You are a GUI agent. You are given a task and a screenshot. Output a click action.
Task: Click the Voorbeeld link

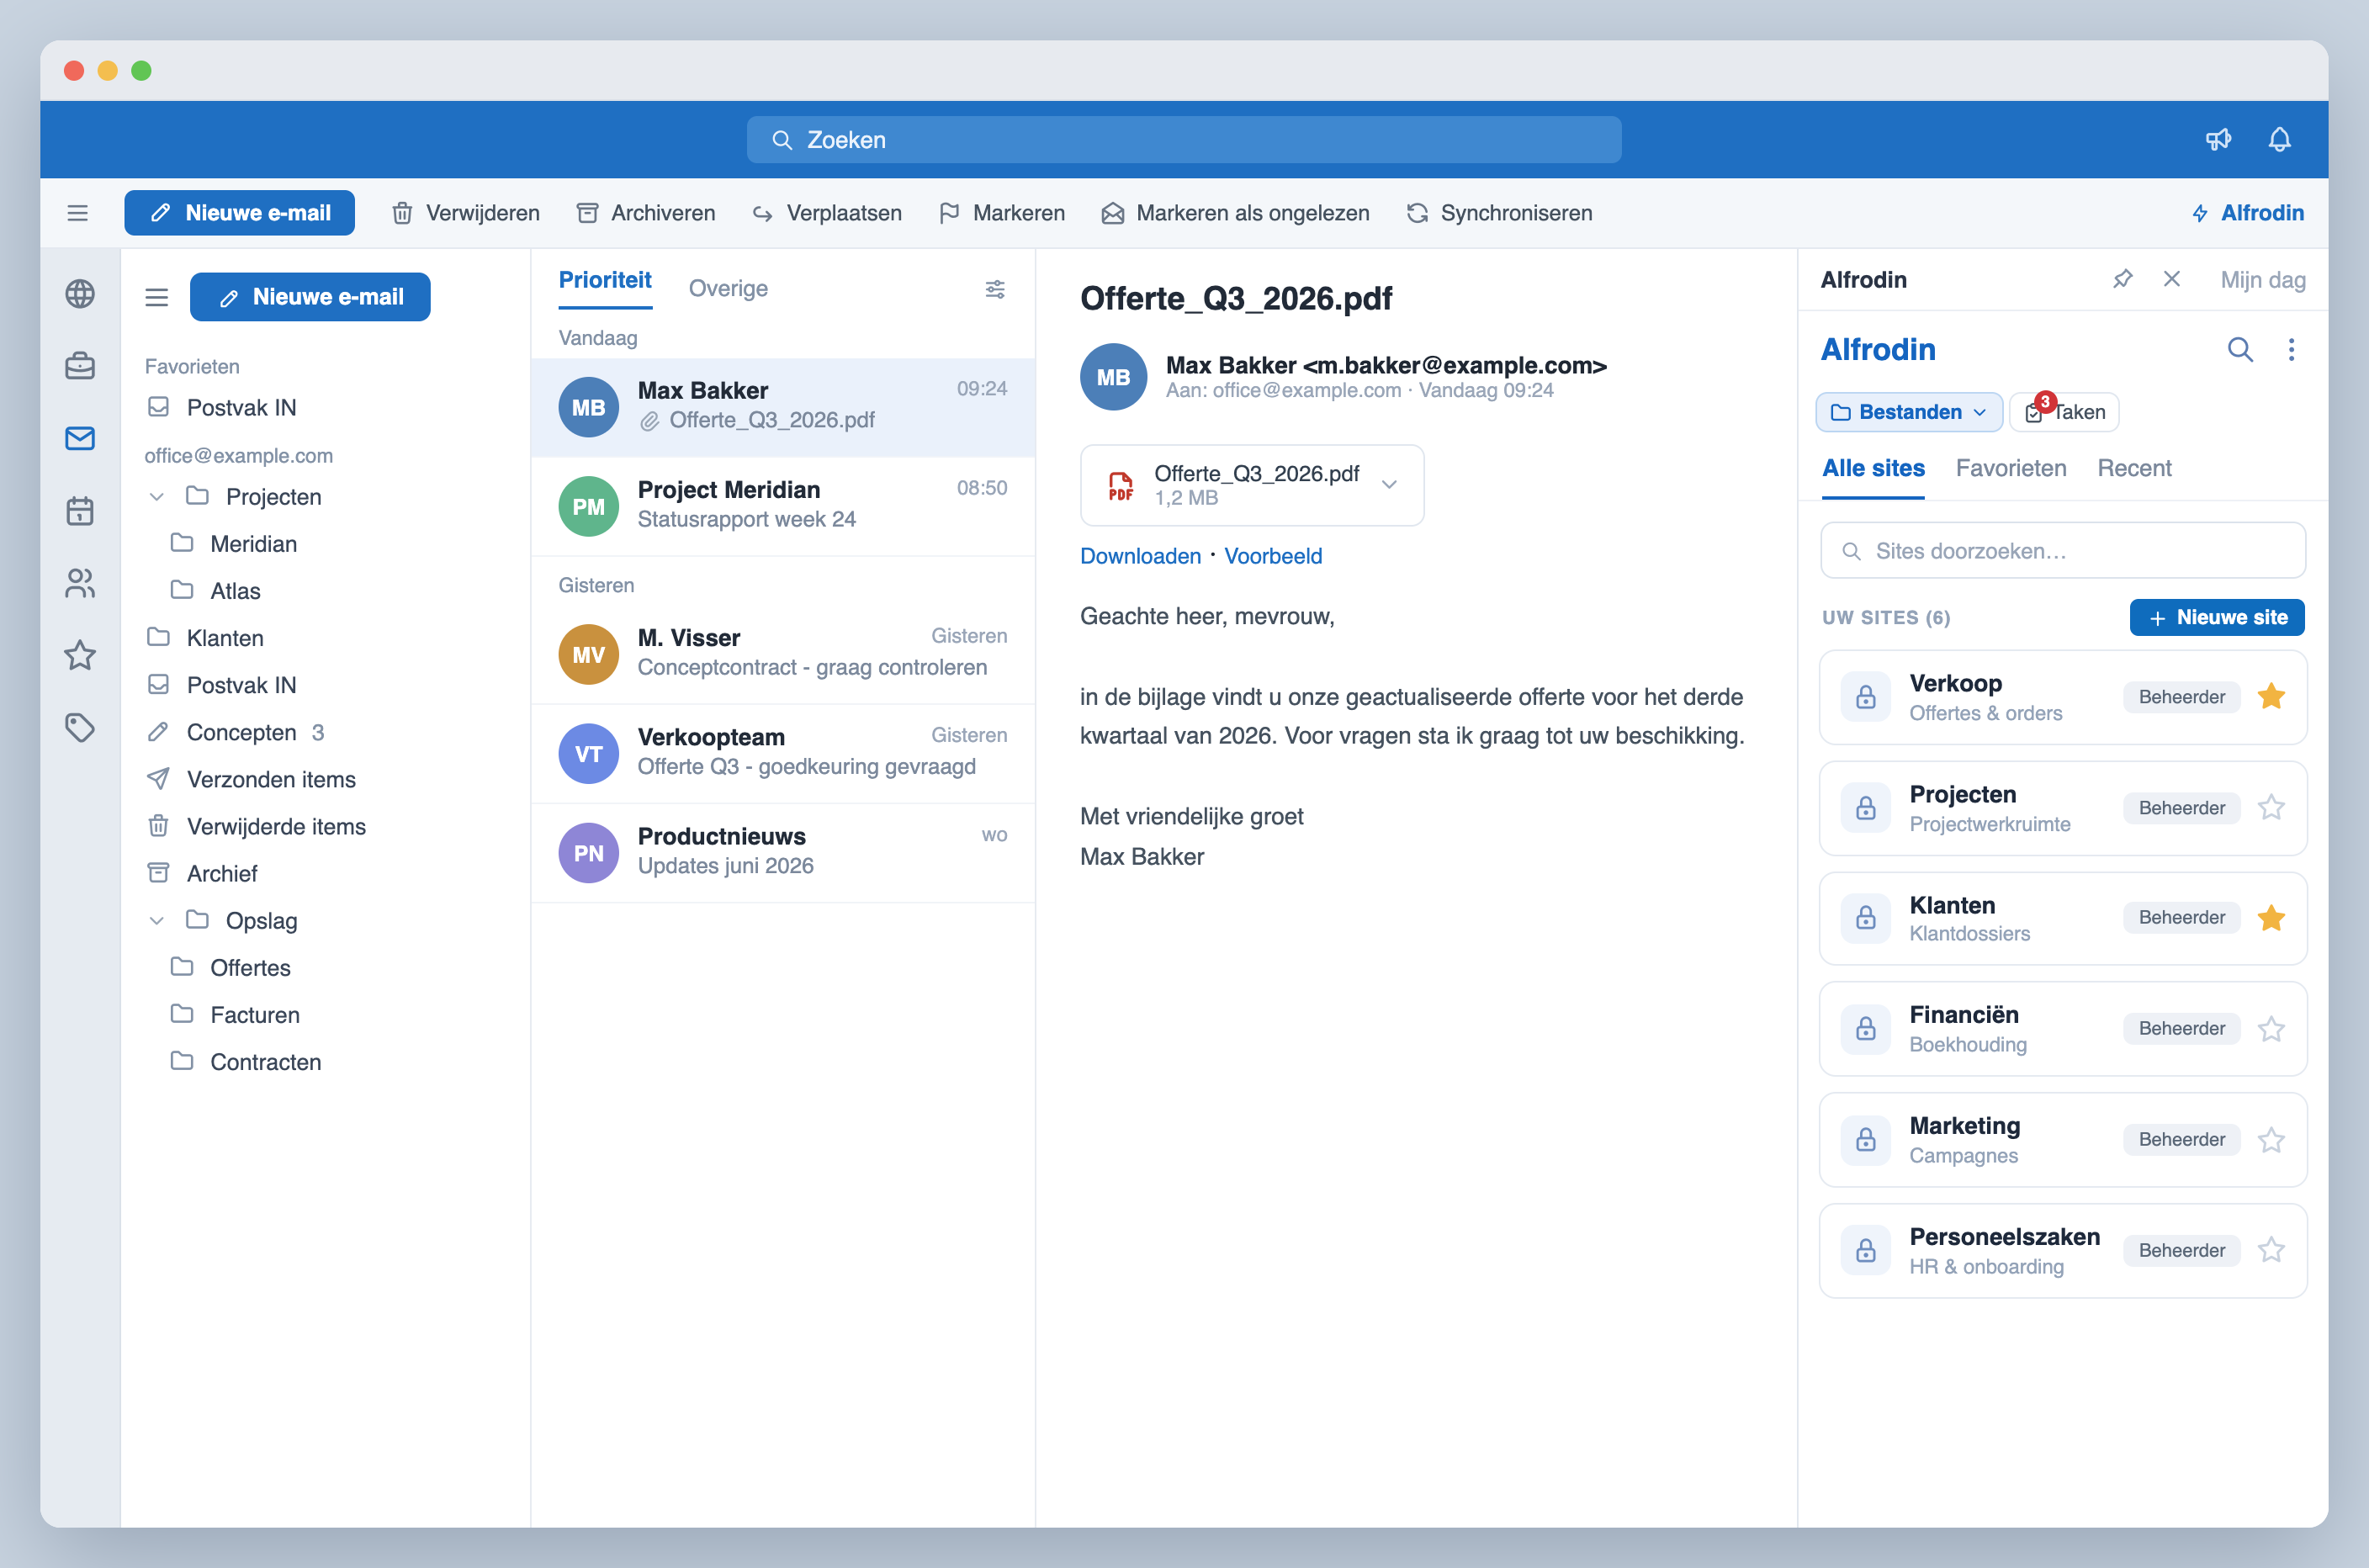click(x=1273, y=556)
